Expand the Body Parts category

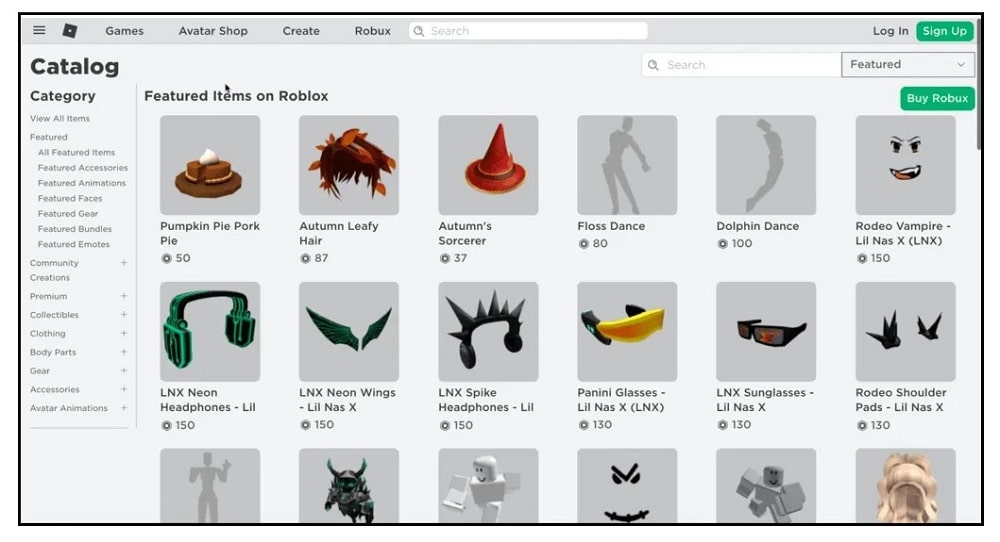124,351
